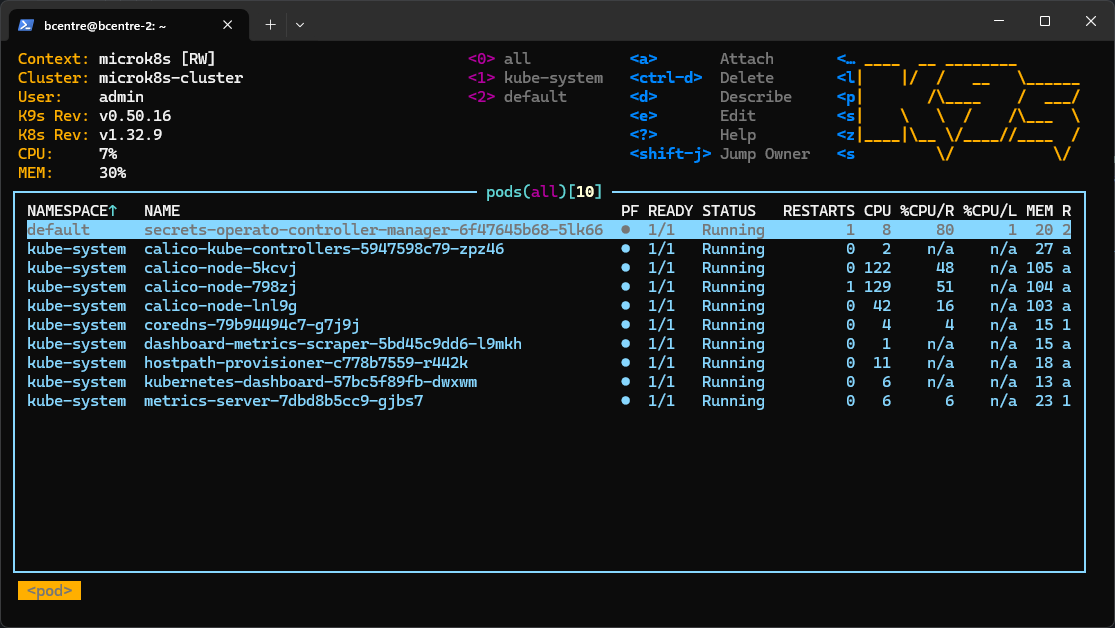The width and height of the screenshot is (1115, 628).
Task: Click the STATUS column header
Action: click(x=729, y=211)
